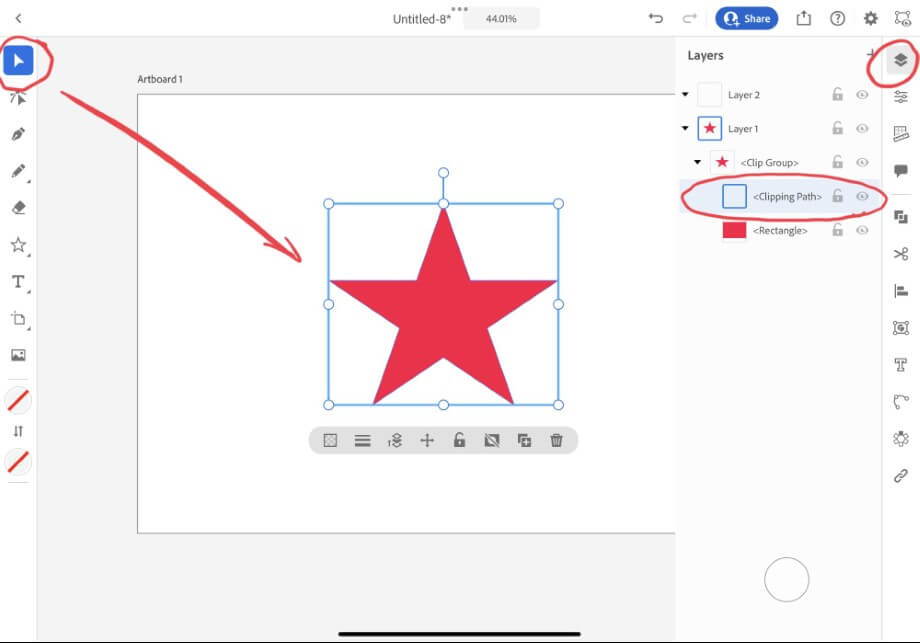Open the 44.01% zoom level field

tap(501, 19)
